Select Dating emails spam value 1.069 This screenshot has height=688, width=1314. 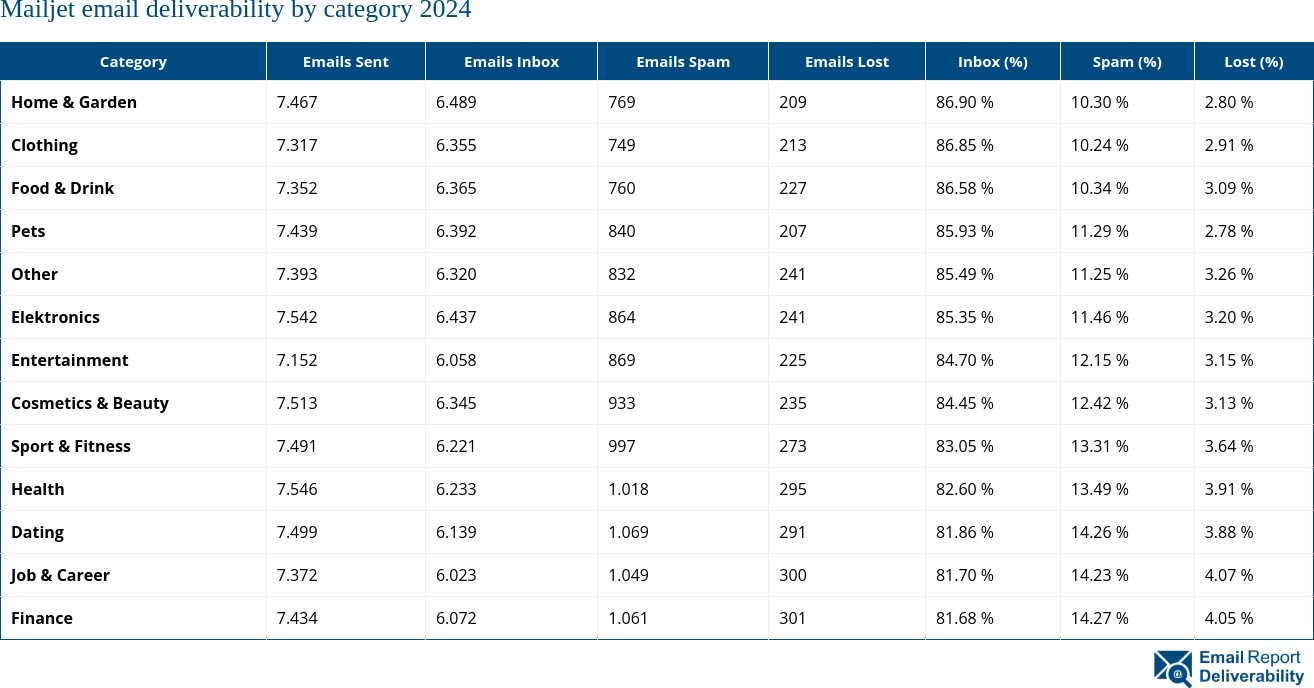[x=628, y=532]
